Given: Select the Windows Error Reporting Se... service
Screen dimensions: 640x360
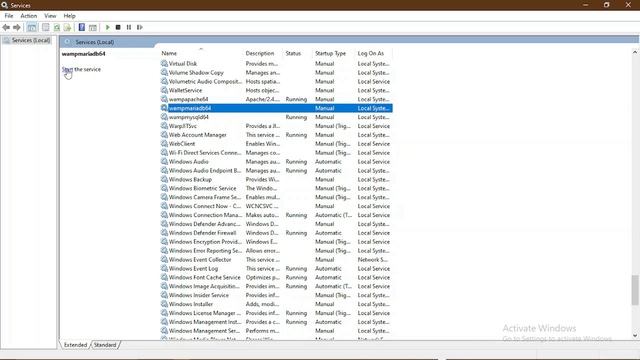Looking at the screenshot, I should 205,251.
